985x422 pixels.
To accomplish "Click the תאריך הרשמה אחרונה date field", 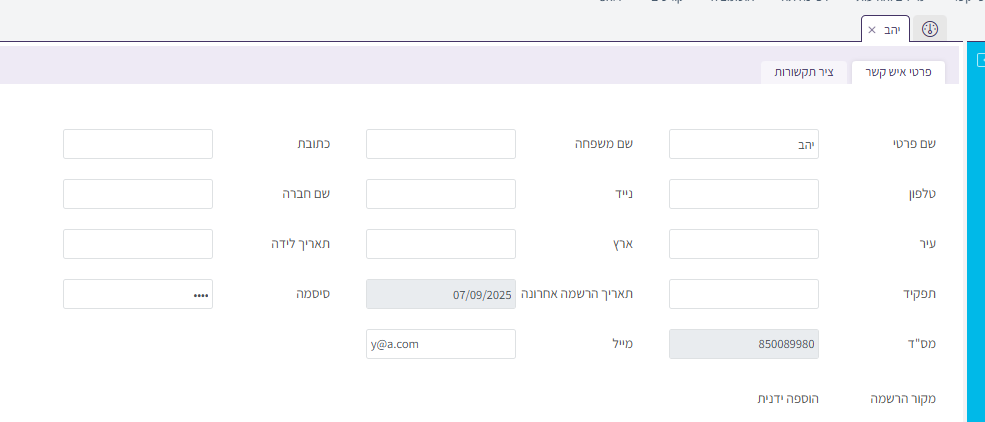I will click(440, 294).
